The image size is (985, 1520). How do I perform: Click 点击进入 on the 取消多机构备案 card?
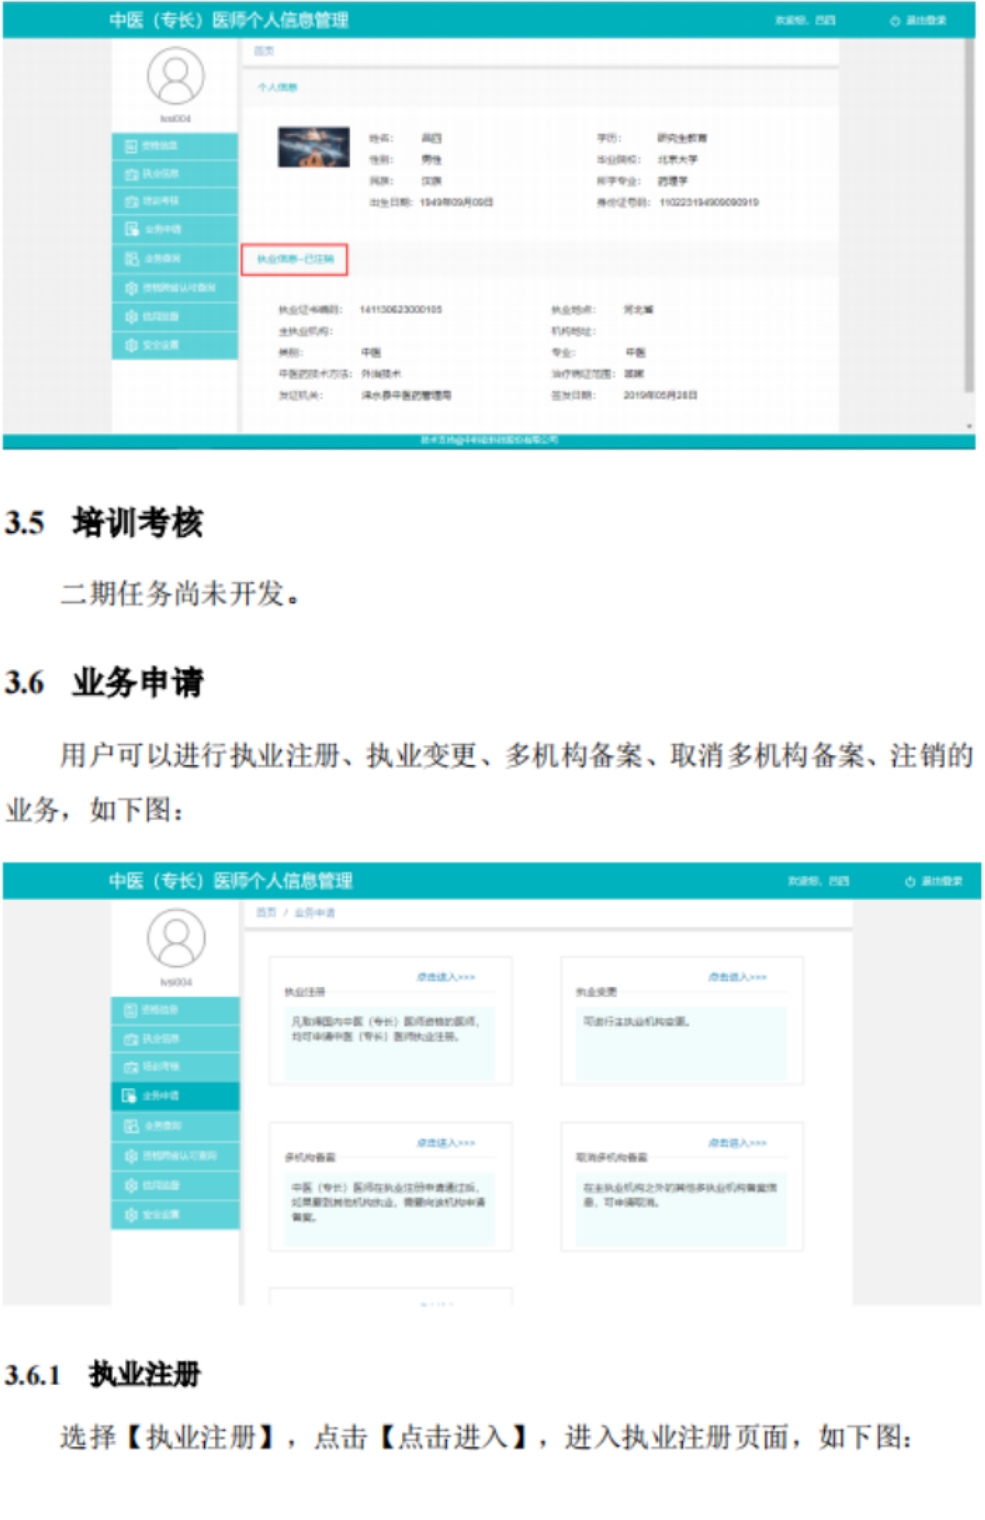[738, 1143]
